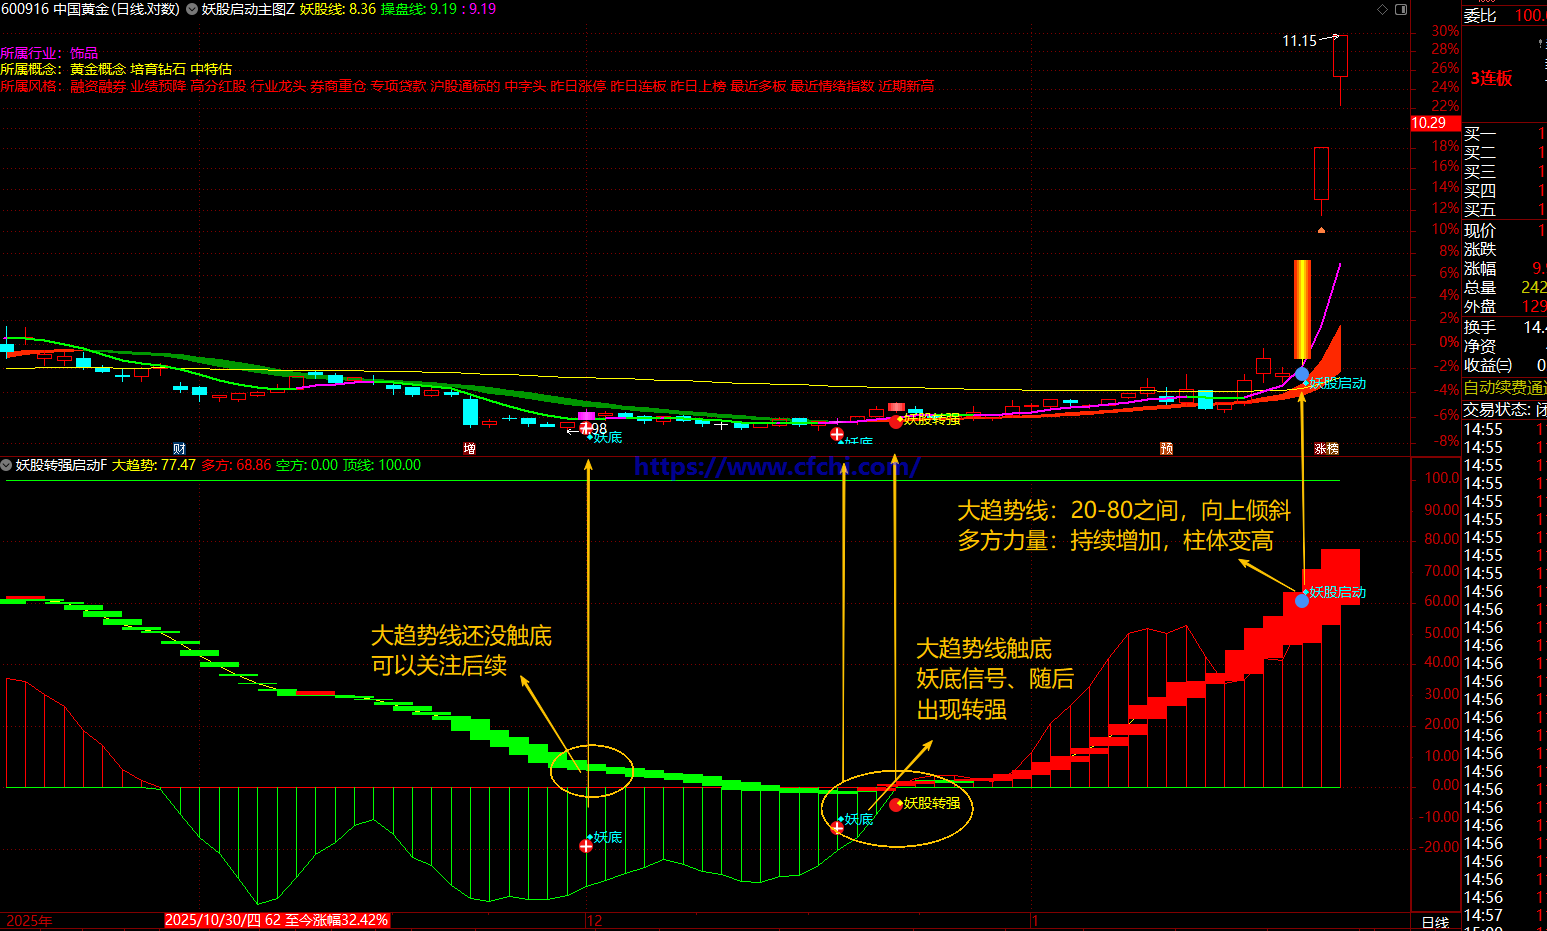Click the 现价 label in quote panel
The height and width of the screenshot is (931, 1547).
(x=1480, y=231)
